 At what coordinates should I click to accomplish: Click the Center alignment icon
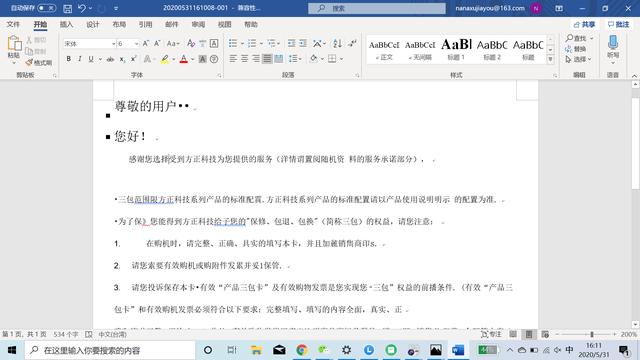(x=244, y=59)
